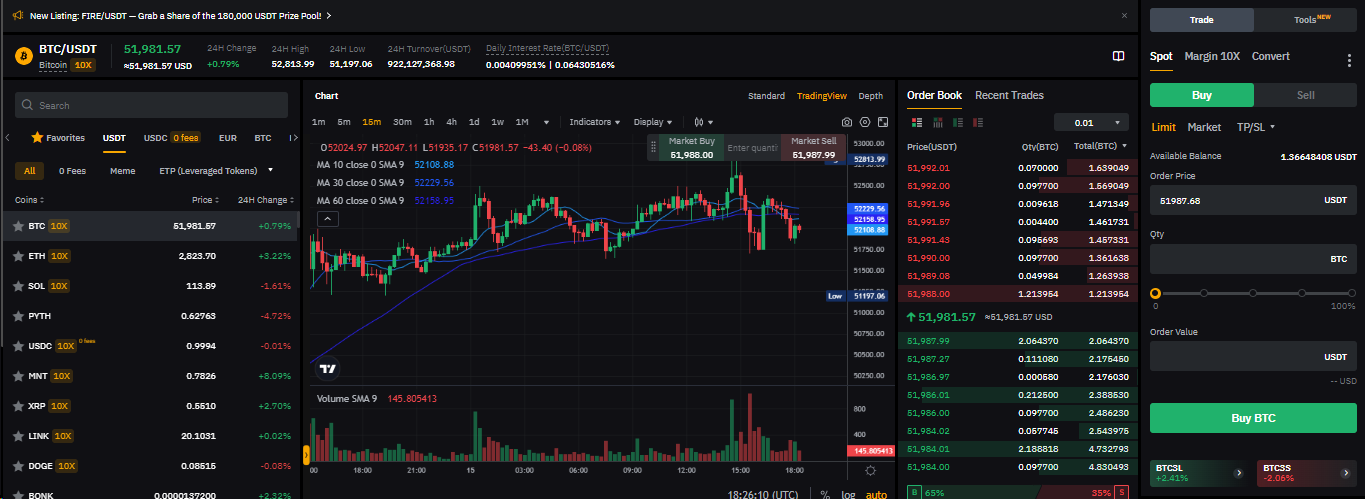Screen dimensions: 1365x499
Task: Open the three-dot menu beside Convert
Action: coord(1348,60)
